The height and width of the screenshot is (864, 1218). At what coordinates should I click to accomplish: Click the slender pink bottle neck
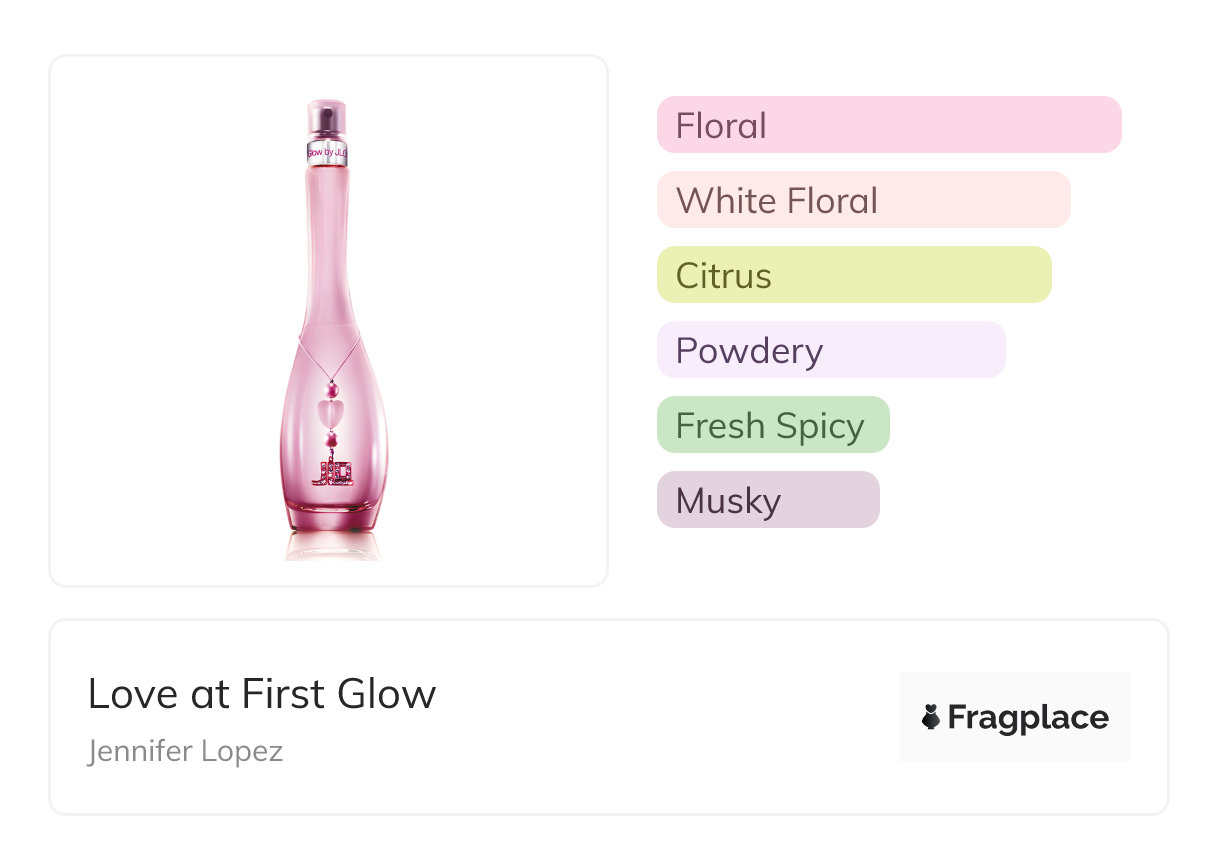(x=328, y=240)
